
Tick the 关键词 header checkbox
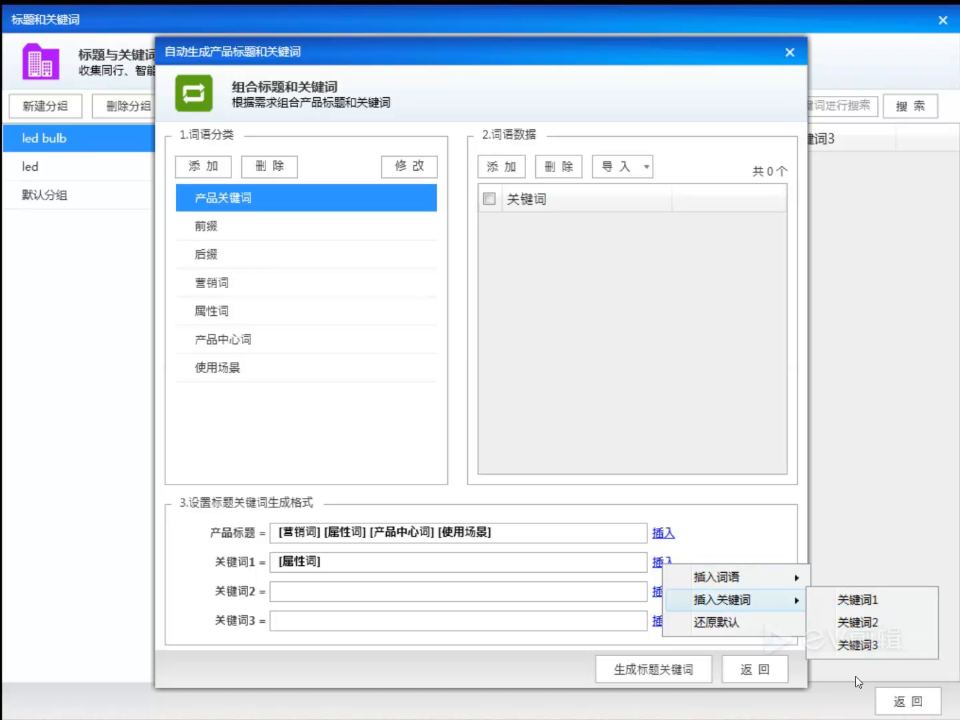[x=489, y=199]
